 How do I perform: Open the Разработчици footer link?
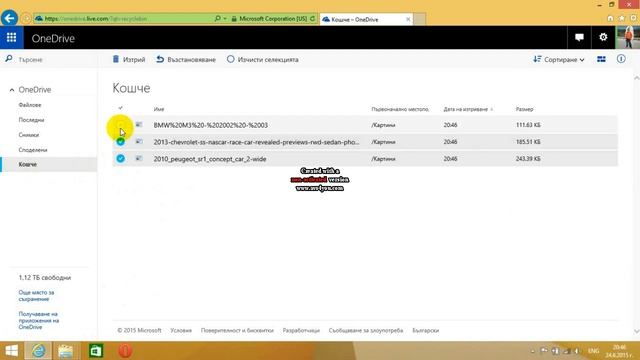point(301,330)
